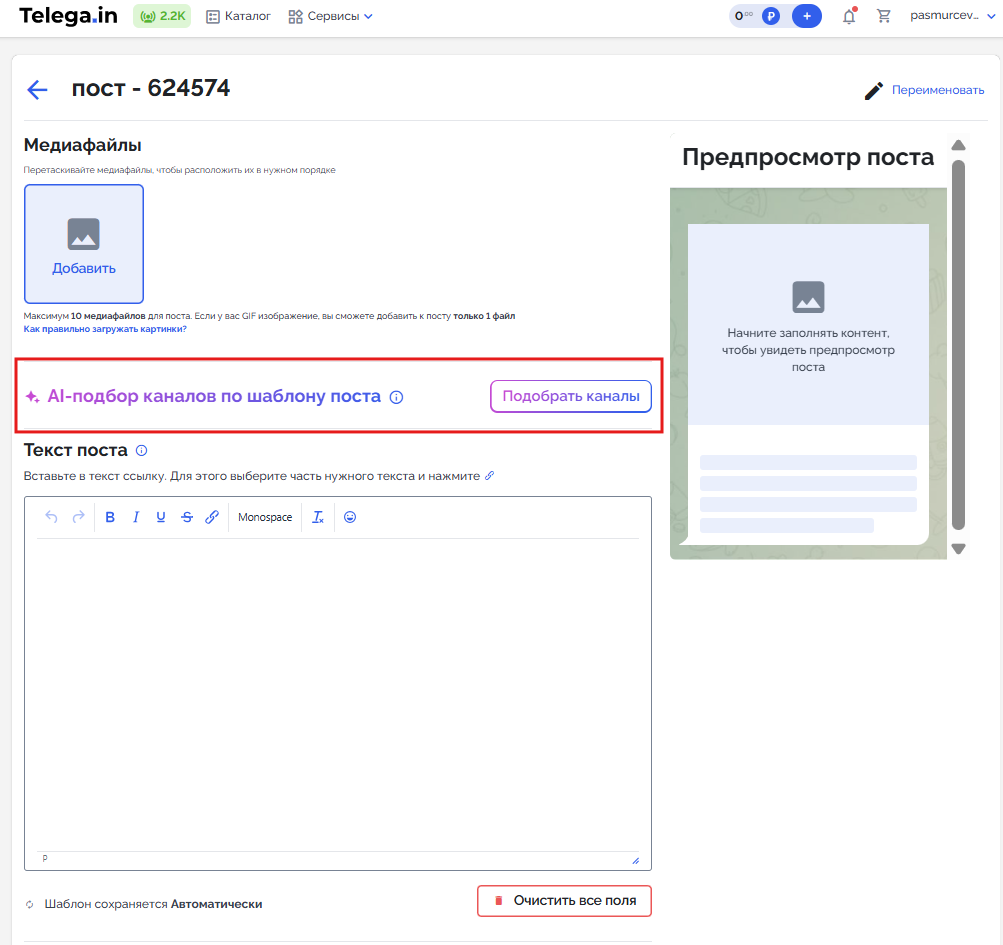Toggle strikethrough formatting
The width and height of the screenshot is (1003, 945).
187,517
